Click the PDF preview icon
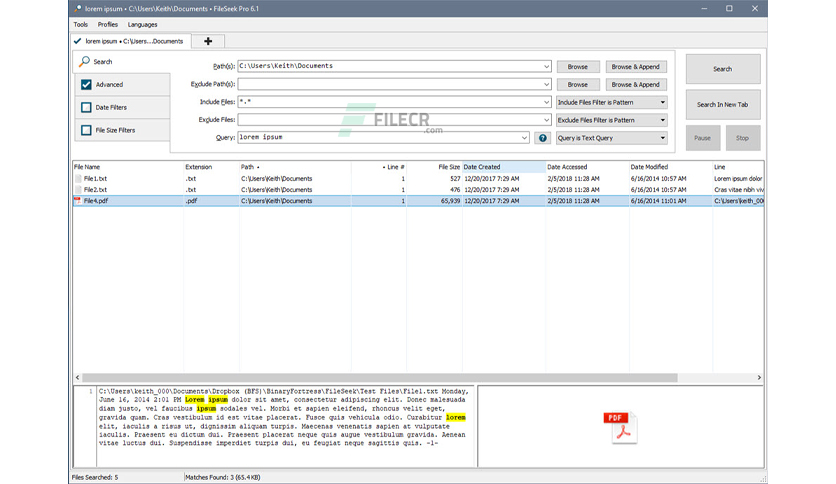 coord(621,427)
